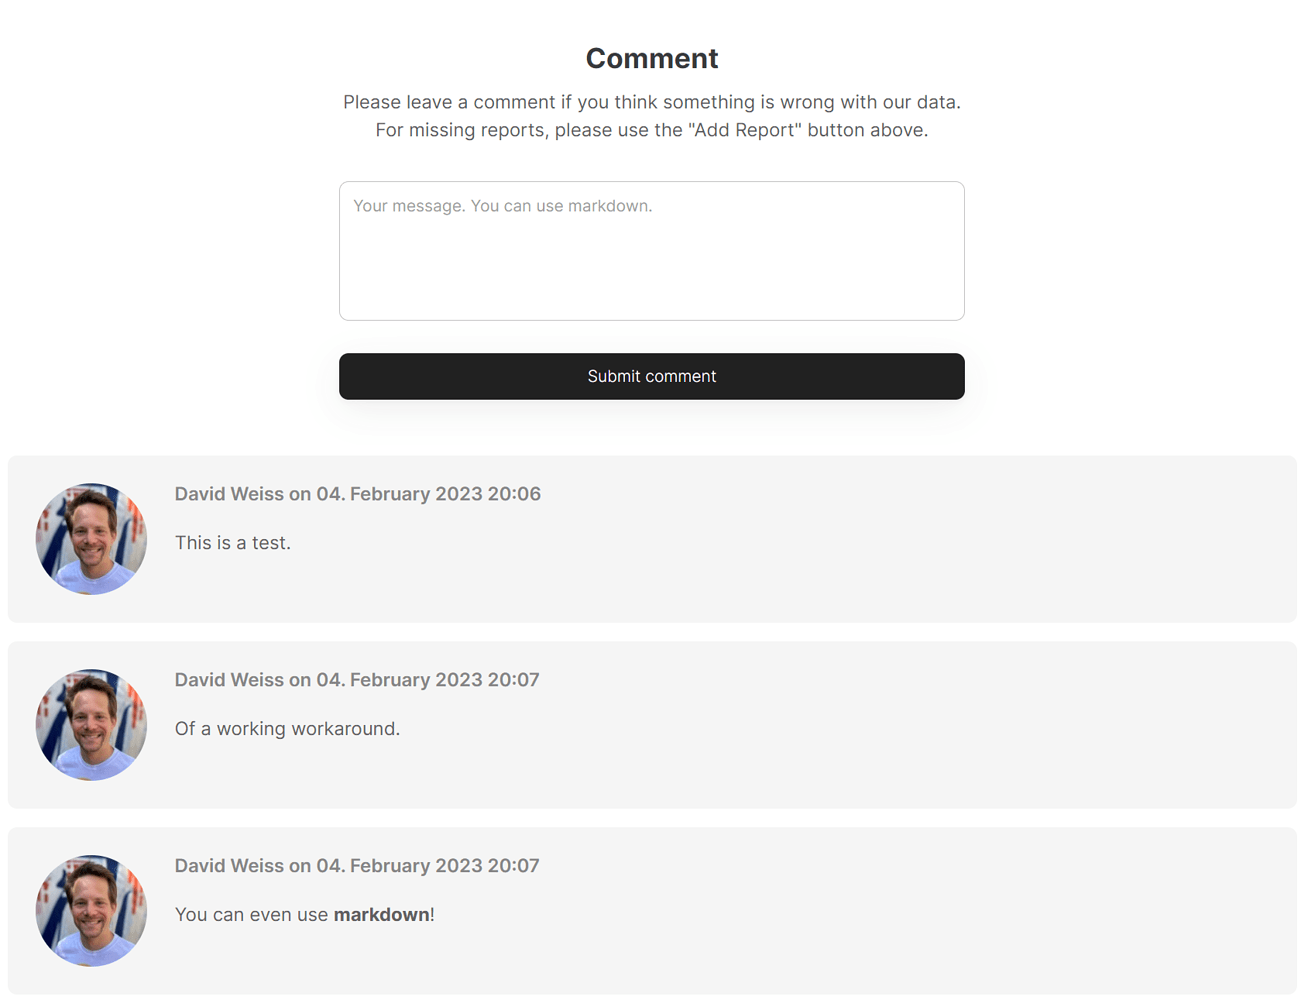
Task: Click the 'Of a working workaround.' comment text
Action: click(x=287, y=728)
